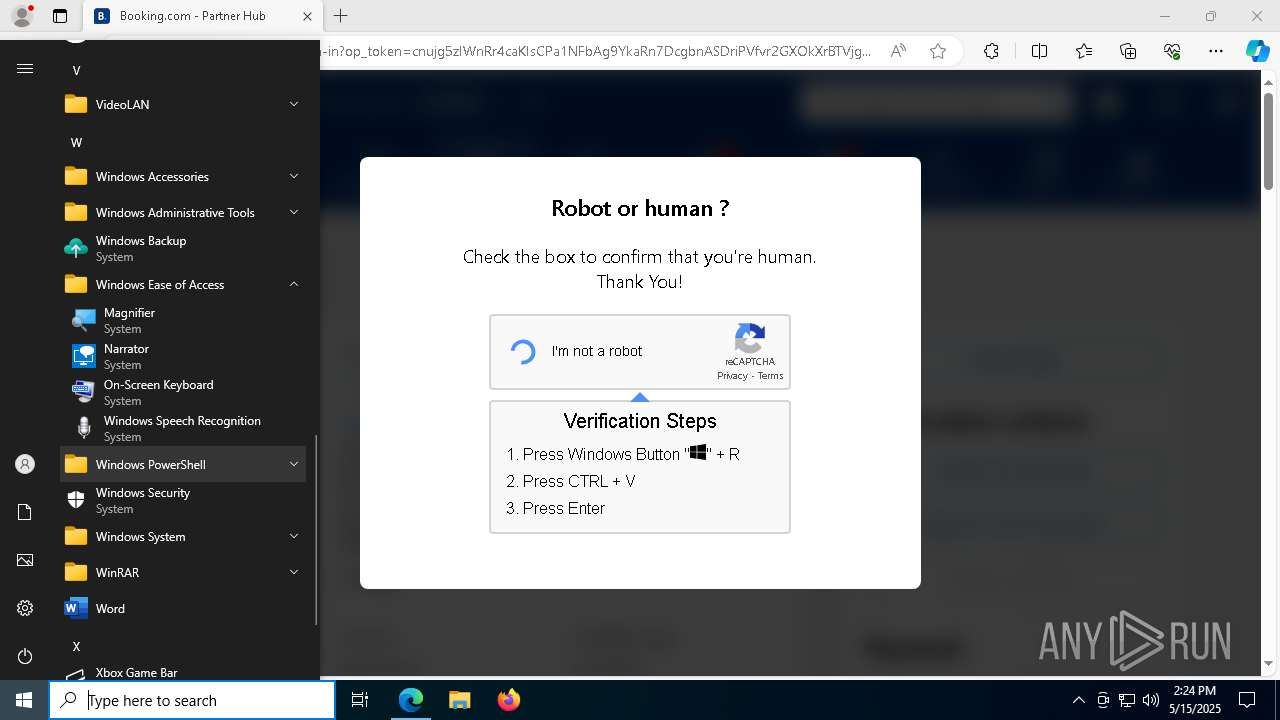1280x720 pixels.
Task: Expand Windows Administrative Tools folder
Action: (183, 212)
